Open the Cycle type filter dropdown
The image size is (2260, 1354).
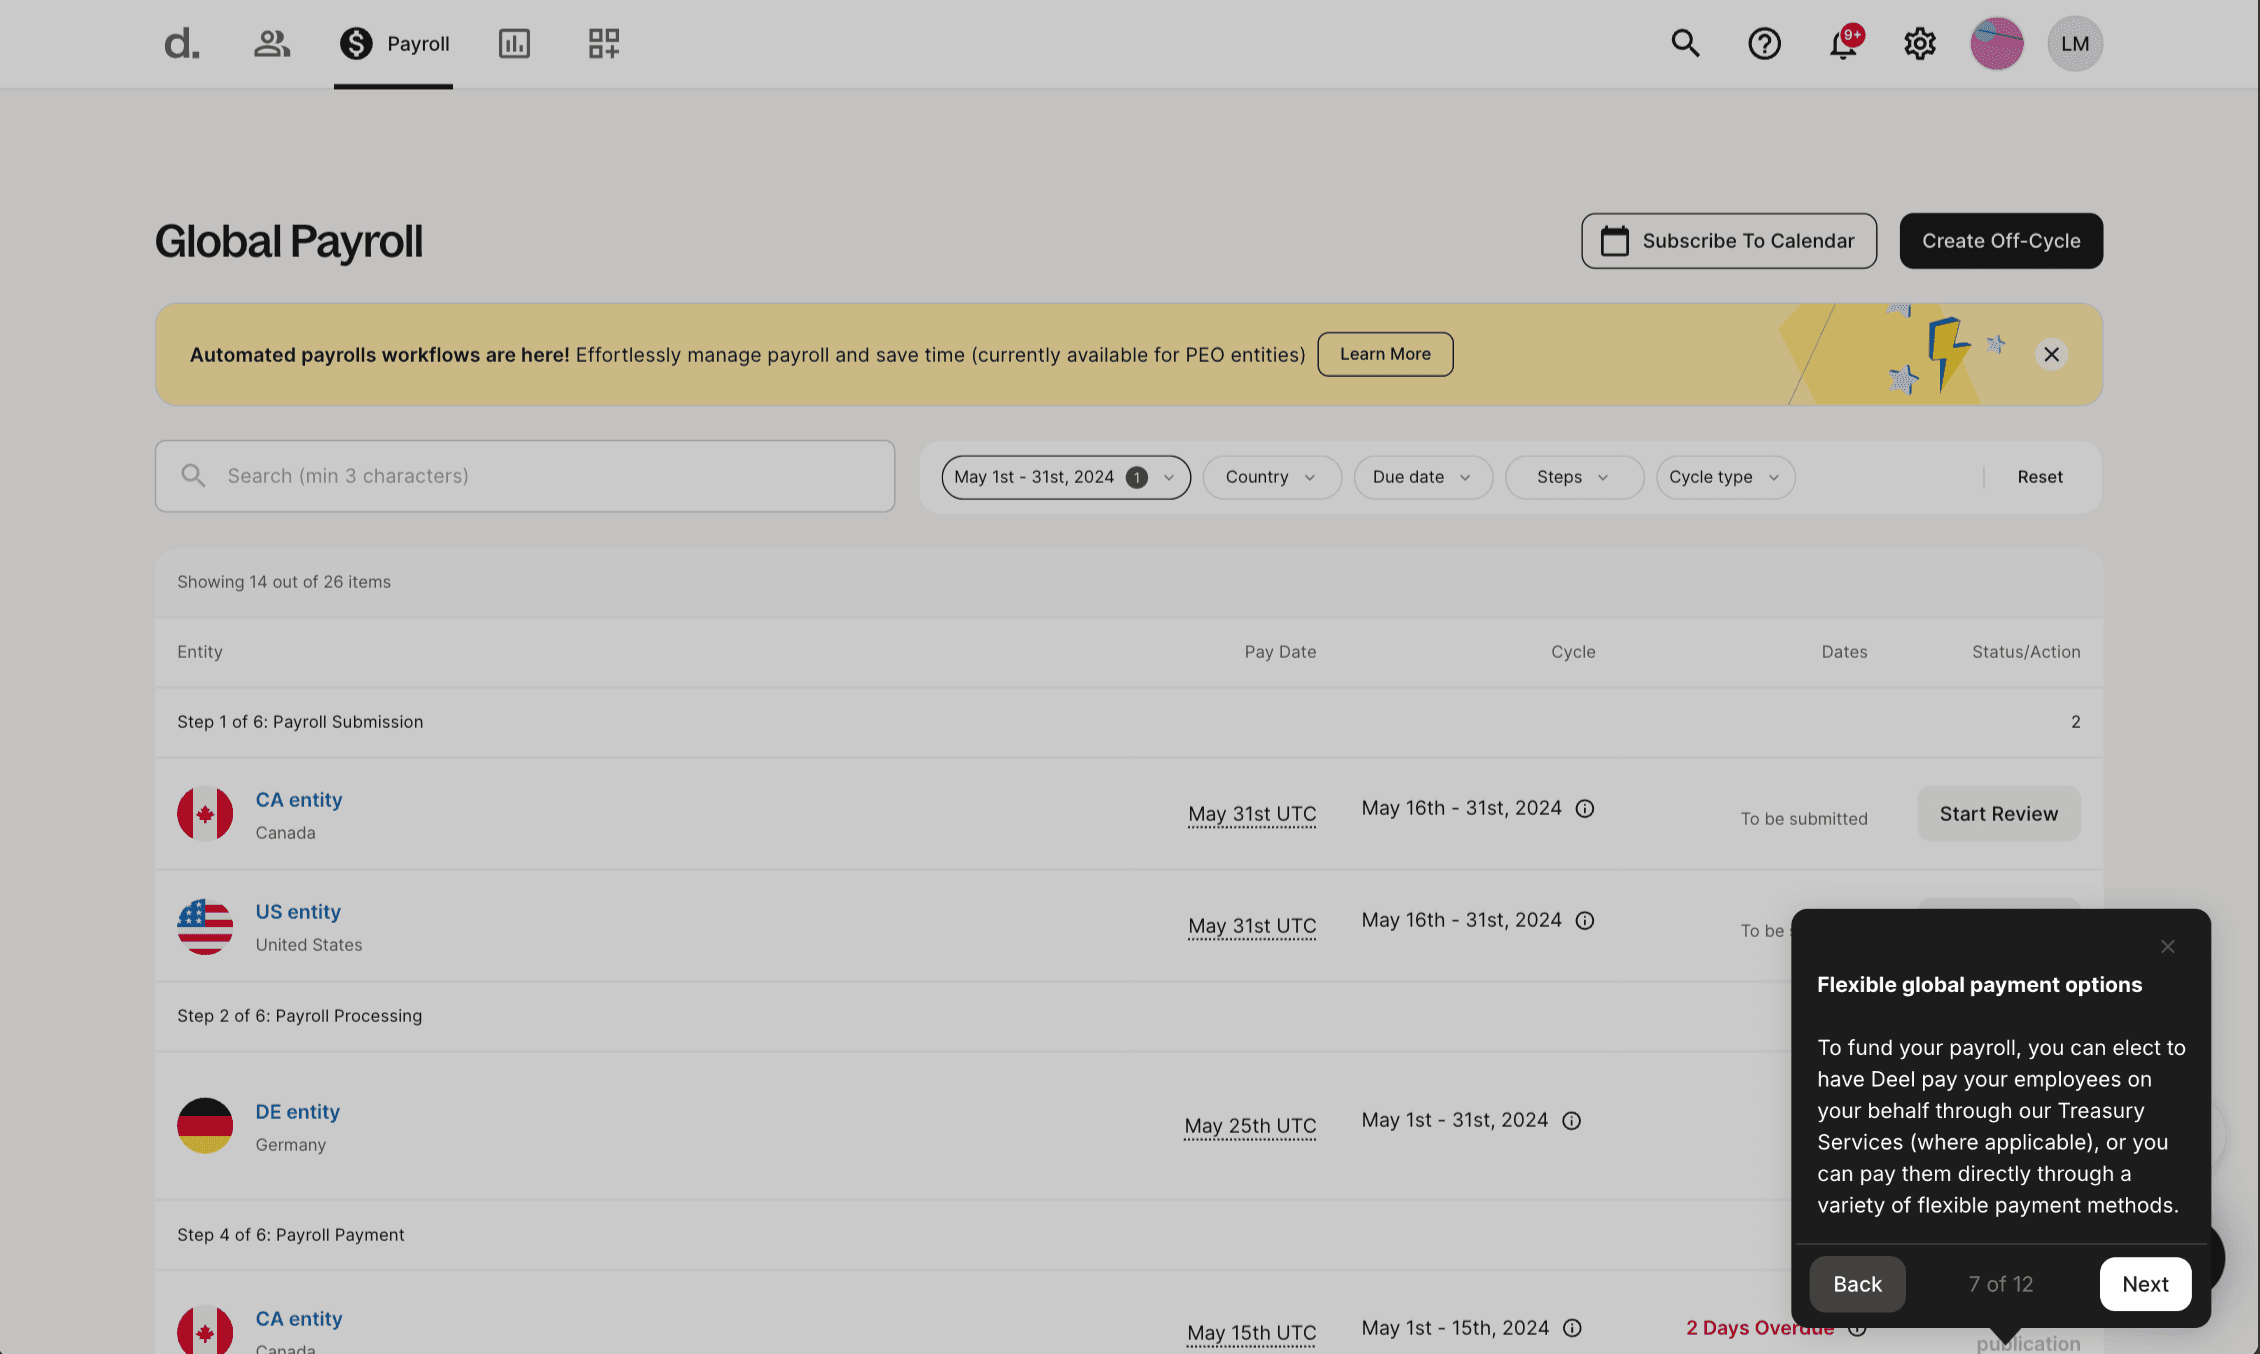click(x=1724, y=477)
